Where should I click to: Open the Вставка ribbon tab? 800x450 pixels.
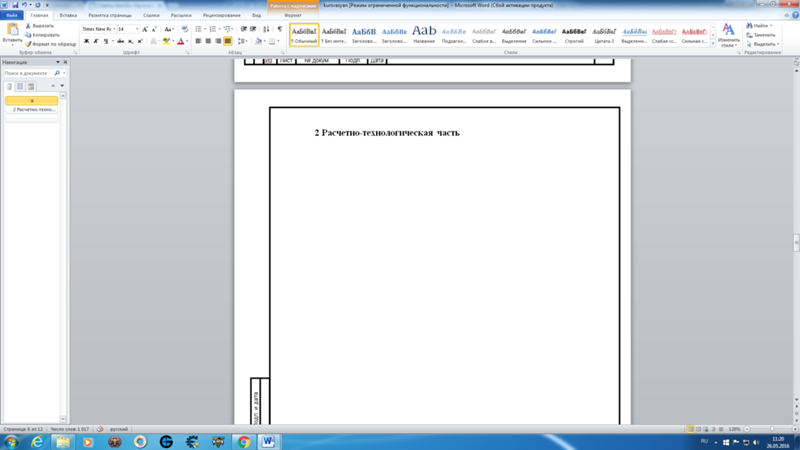pos(68,16)
